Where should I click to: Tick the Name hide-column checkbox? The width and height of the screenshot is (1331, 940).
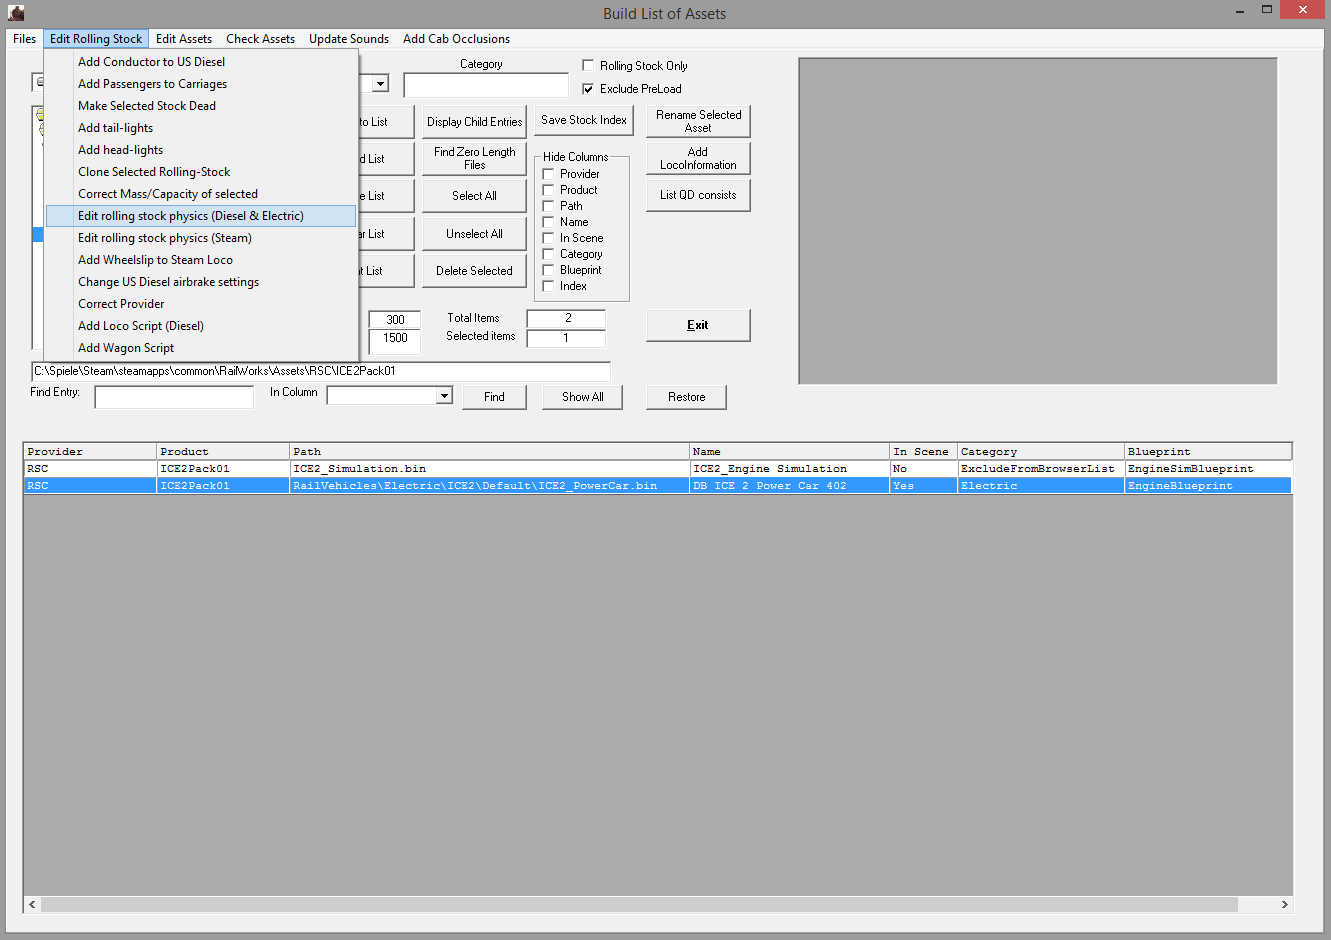548,222
